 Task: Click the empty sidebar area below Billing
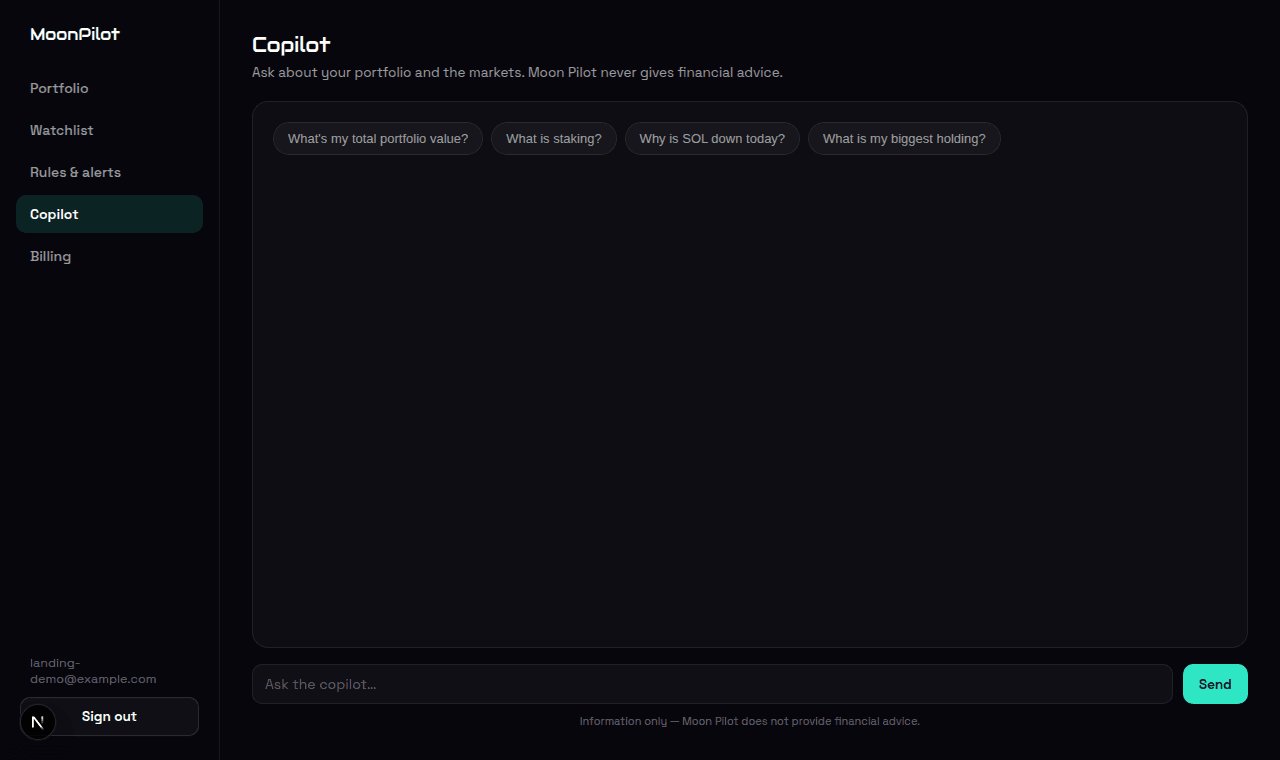pyautogui.click(x=109, y=450)
